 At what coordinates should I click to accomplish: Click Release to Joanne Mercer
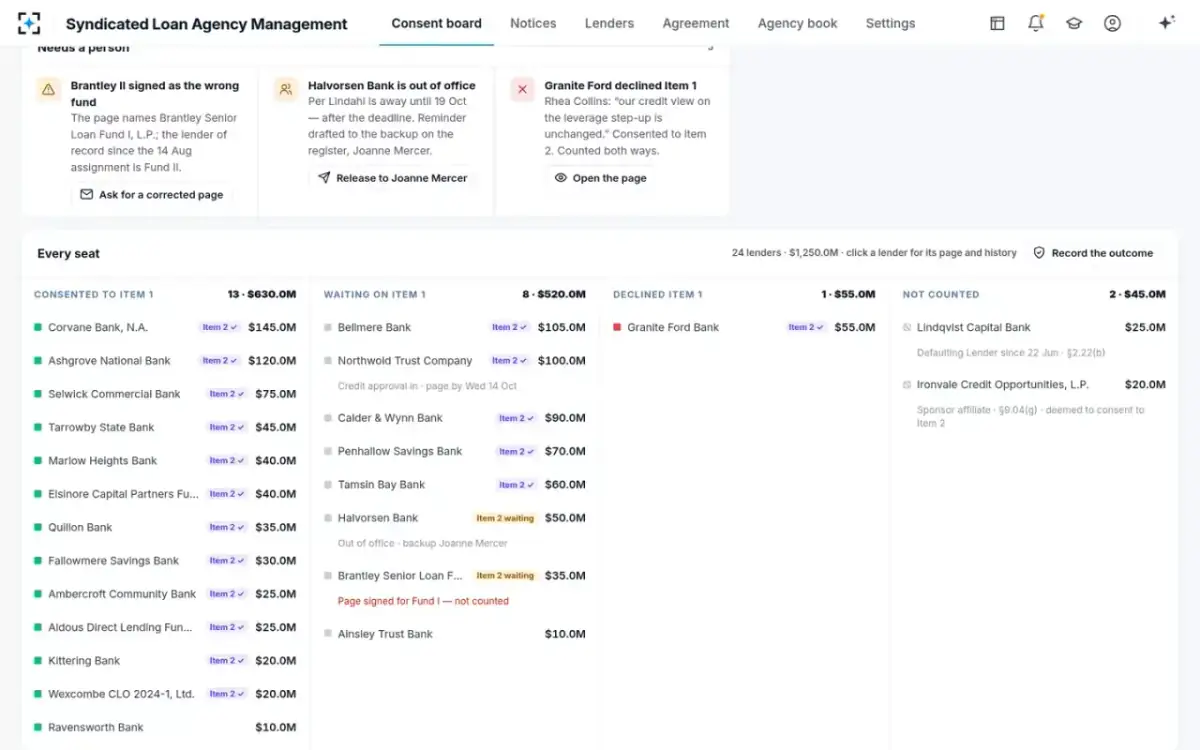click(392, 178)
